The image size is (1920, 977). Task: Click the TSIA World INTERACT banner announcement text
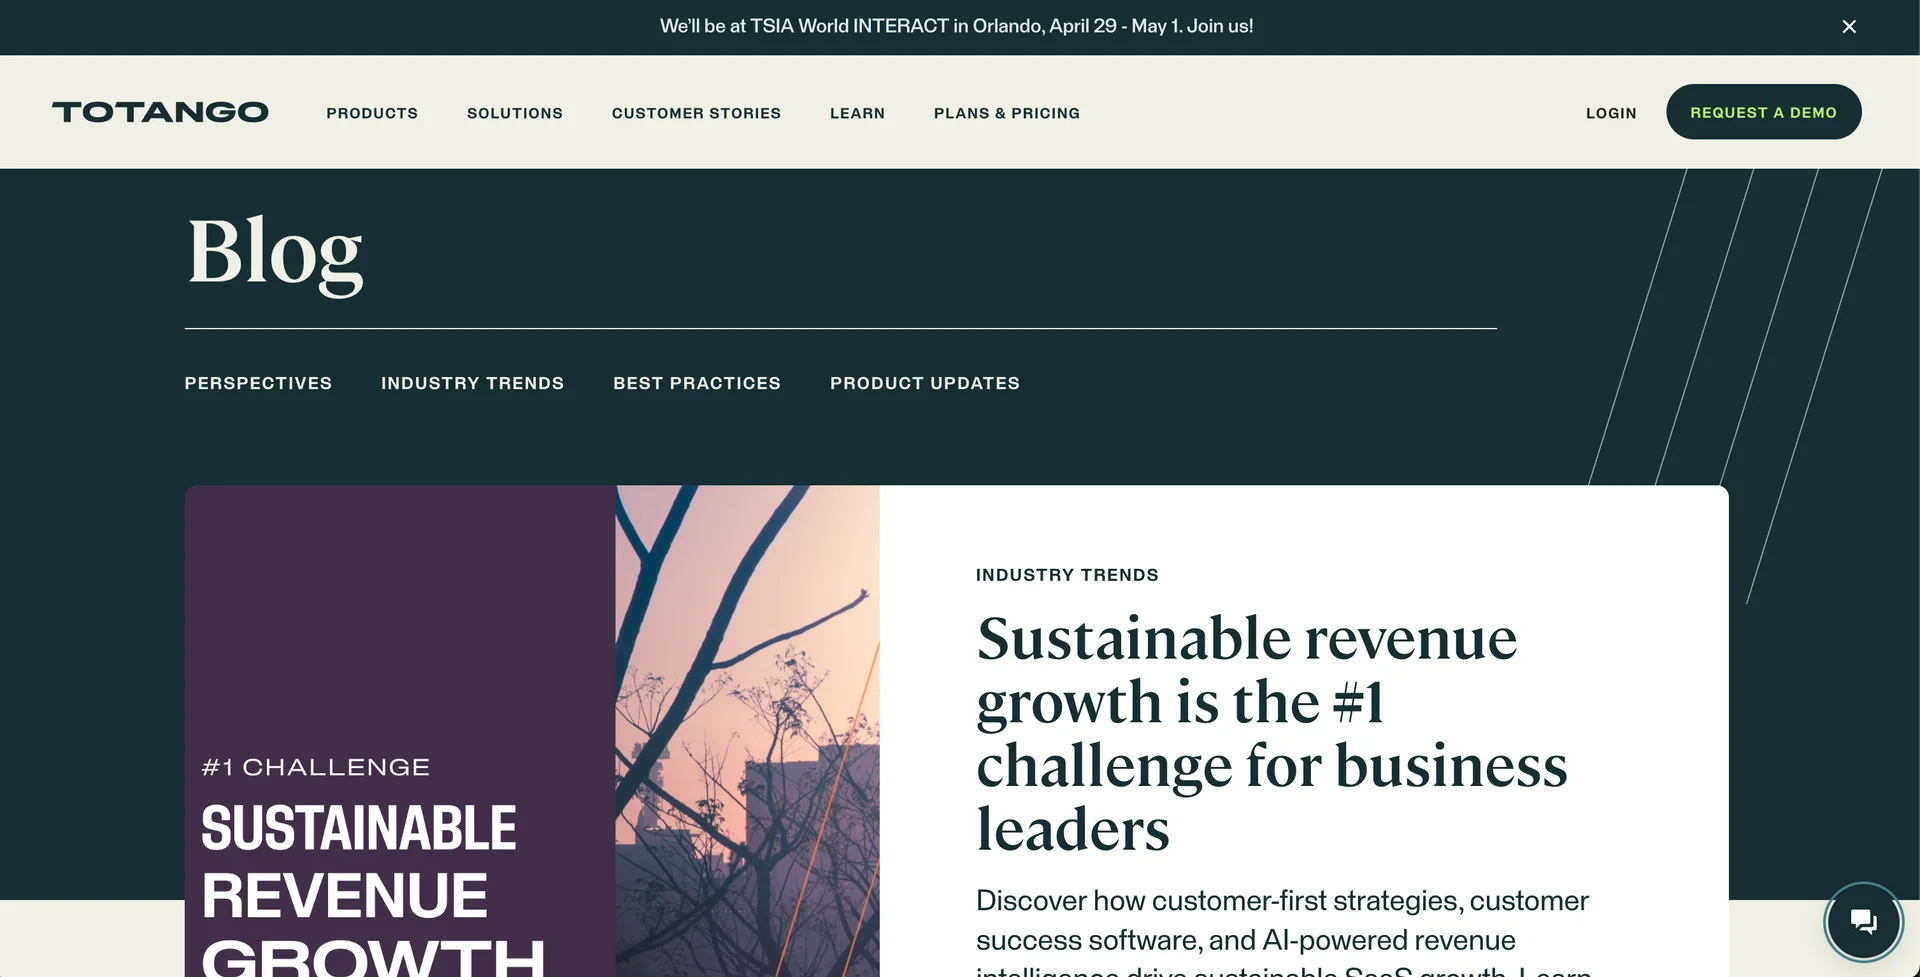click(956, 27)
